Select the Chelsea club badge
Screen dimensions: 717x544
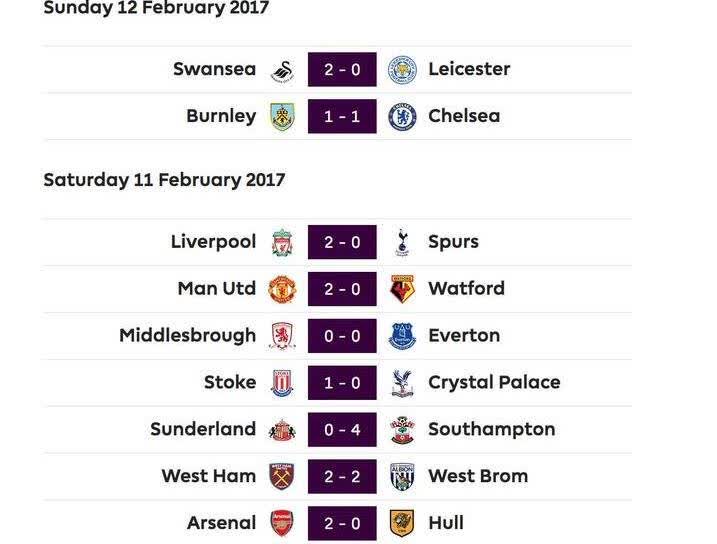402,117
